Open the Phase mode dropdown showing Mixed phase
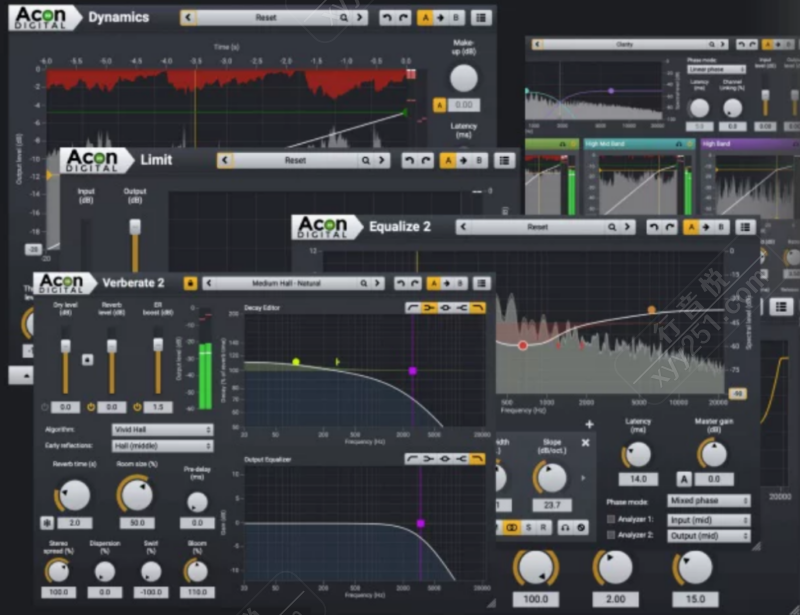Image resolution: width=800 pixels, height=615 pixels. click(709, 501)
